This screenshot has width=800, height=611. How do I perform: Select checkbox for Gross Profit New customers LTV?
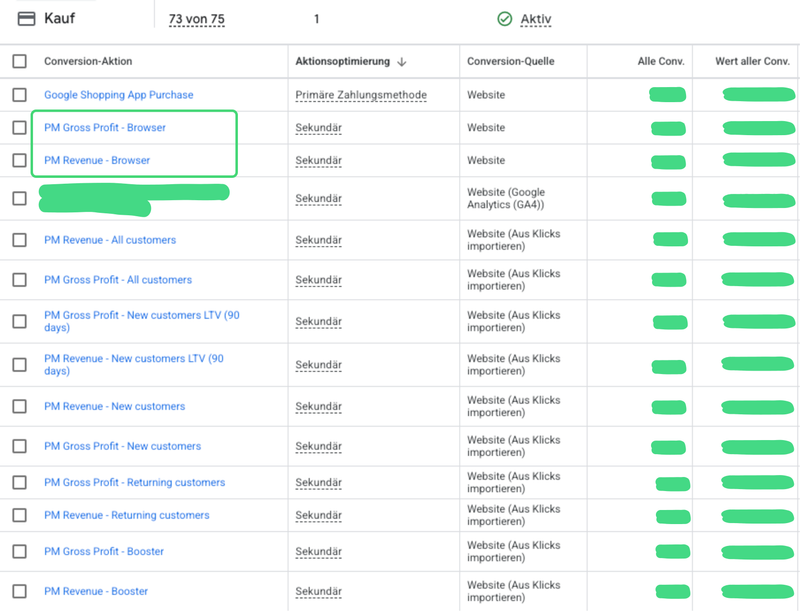(x=19, y=321)
